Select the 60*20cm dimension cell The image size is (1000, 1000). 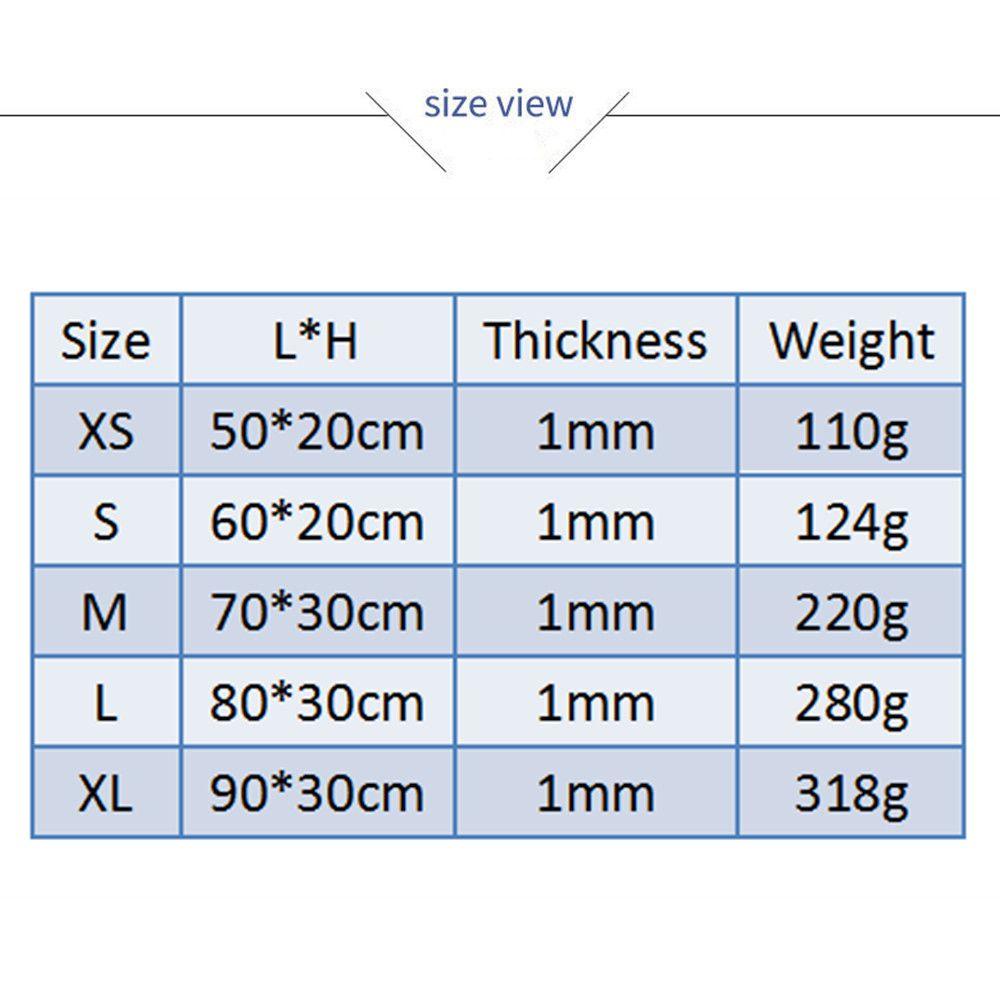pyautogui.click(x=316, y=522)
